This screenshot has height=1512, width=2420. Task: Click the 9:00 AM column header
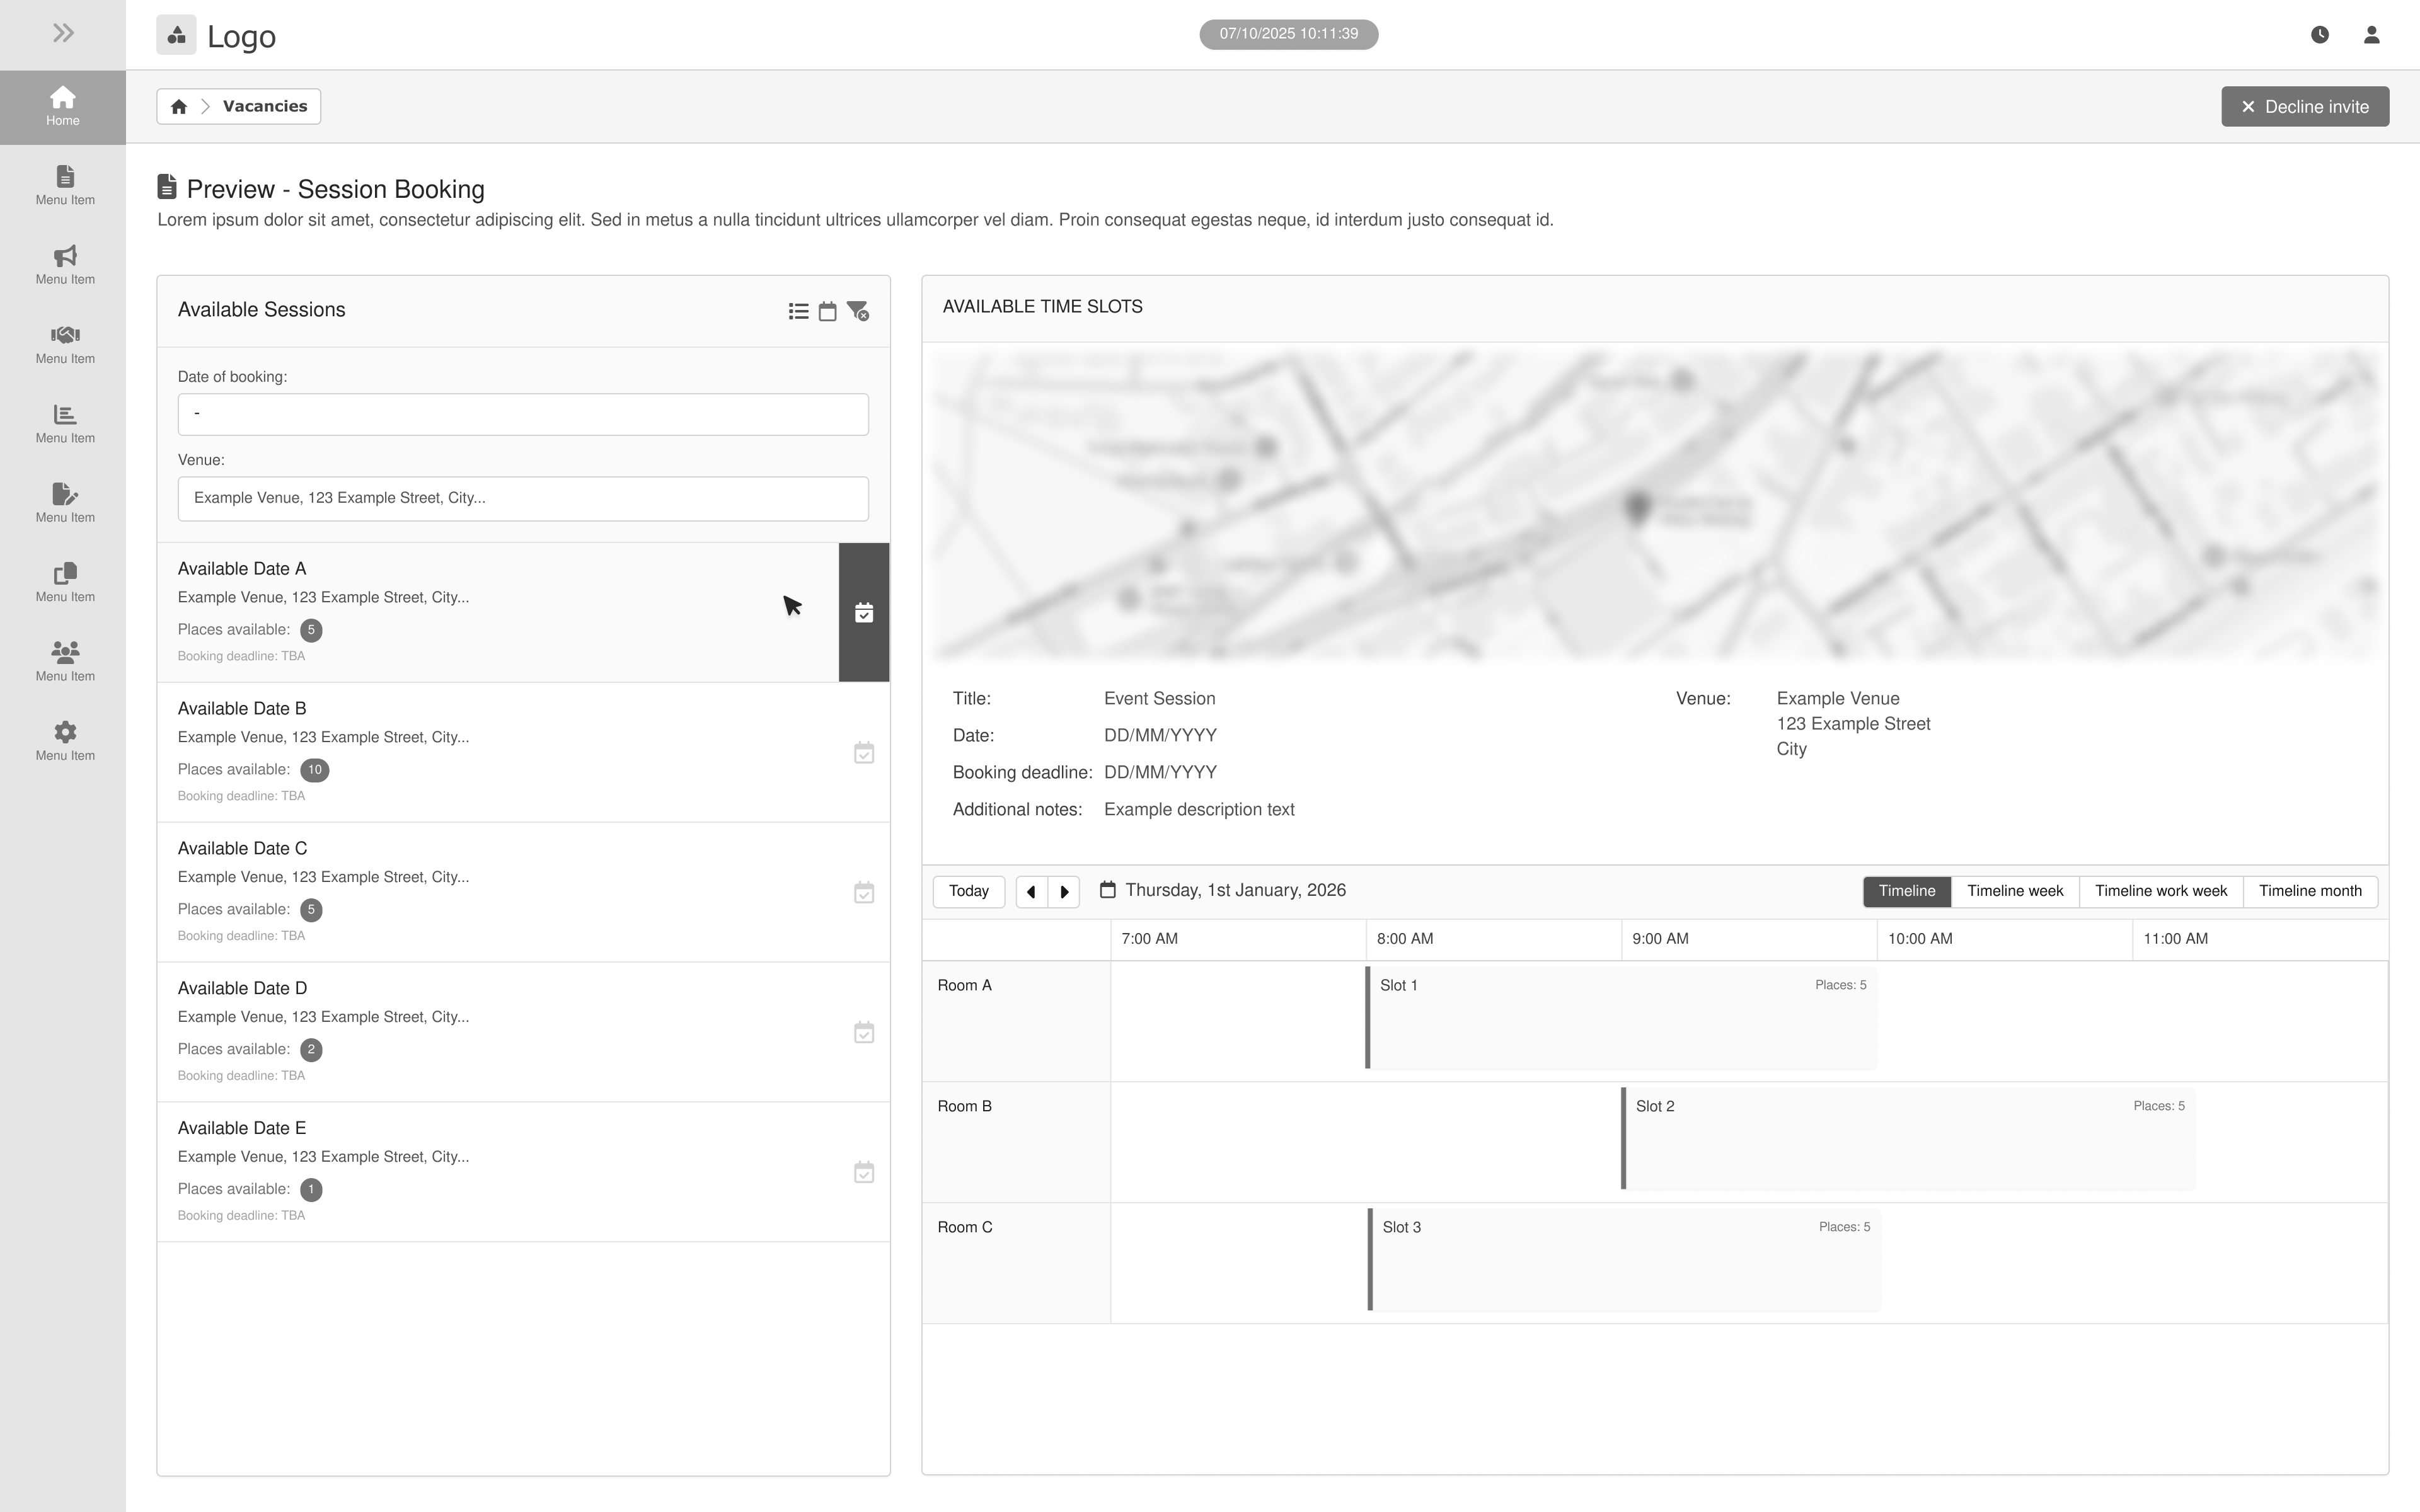tap(1749, 939)
